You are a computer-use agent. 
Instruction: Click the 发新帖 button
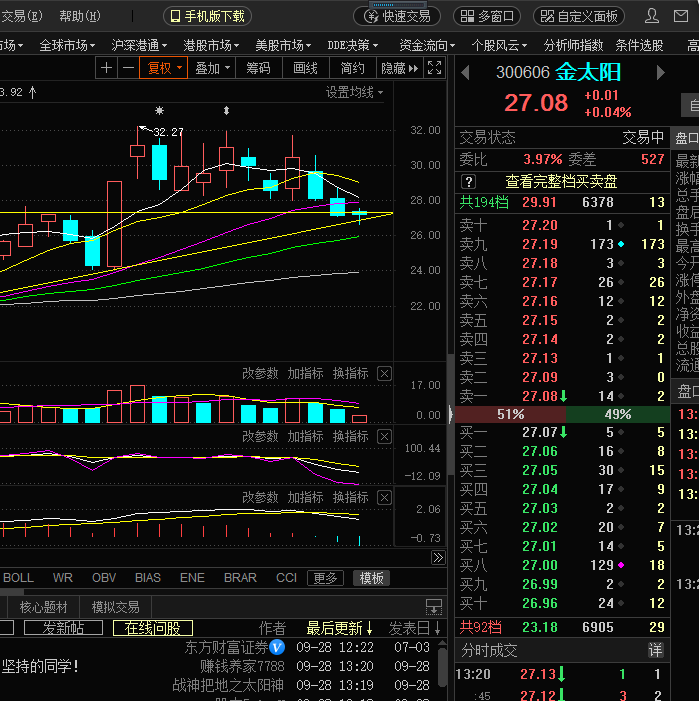[x=63, y=628]
